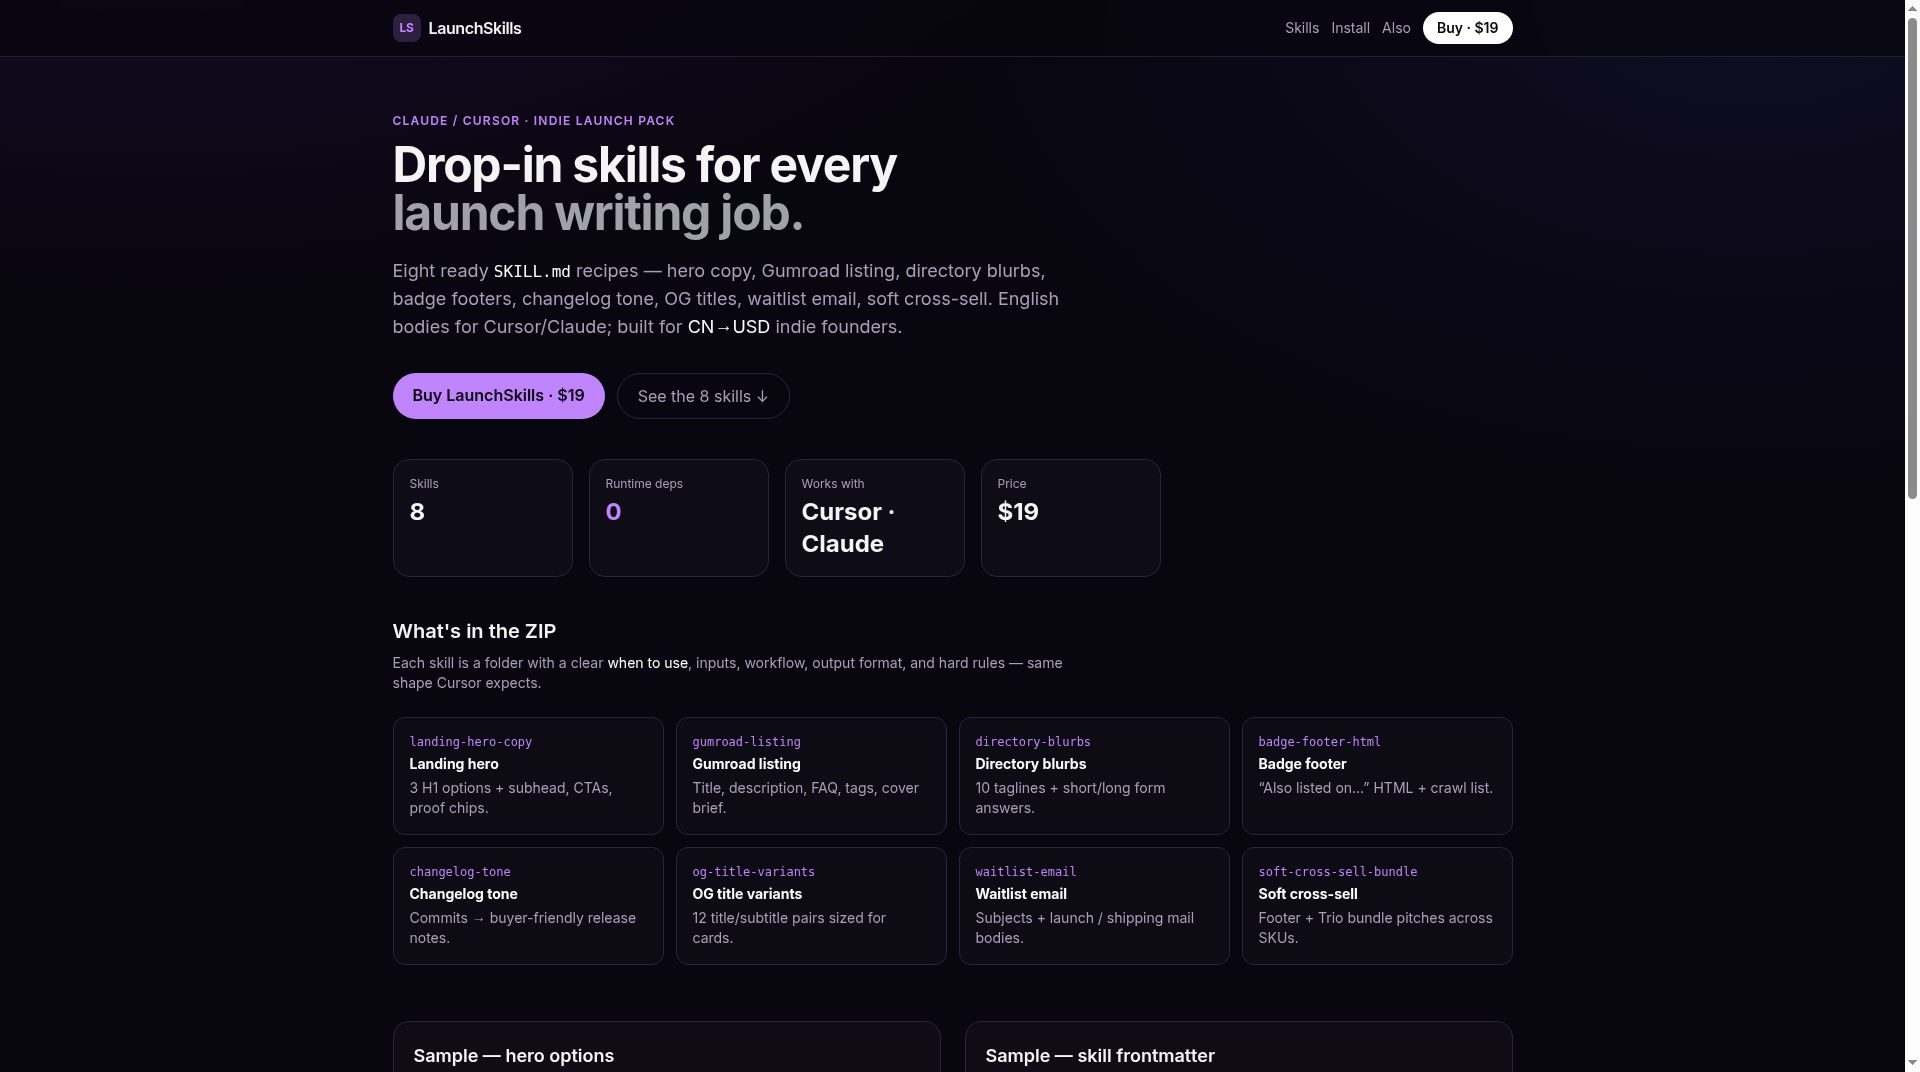
Task: Select the Waitlist email skill card
Action: [1094, 906]
